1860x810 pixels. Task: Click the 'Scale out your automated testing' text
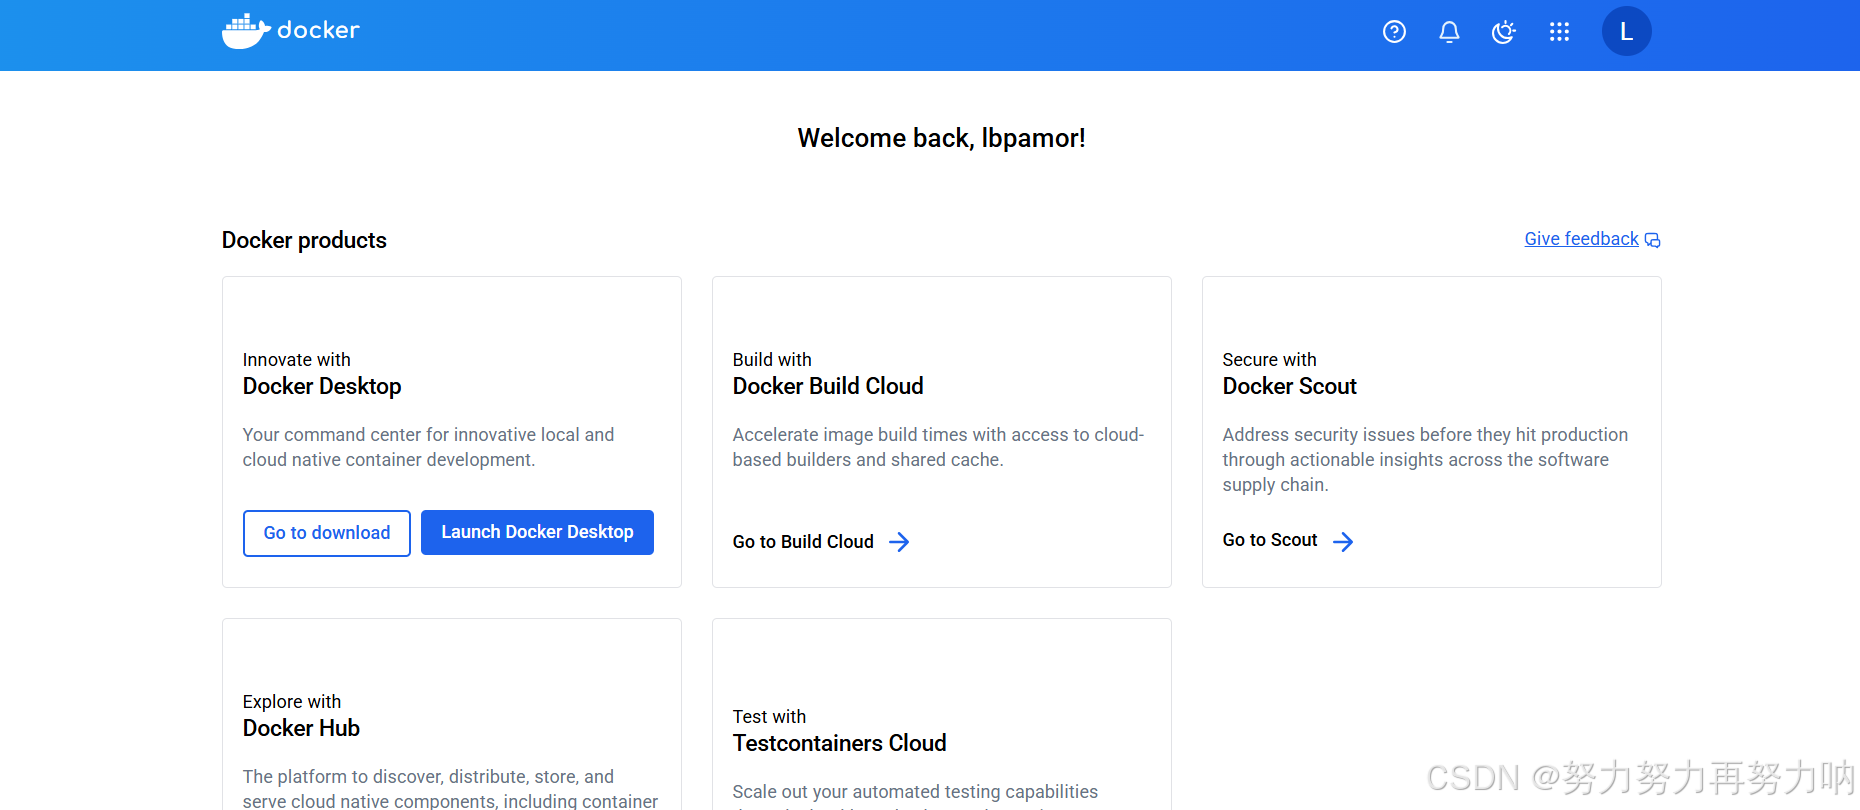tap(915, 795)
